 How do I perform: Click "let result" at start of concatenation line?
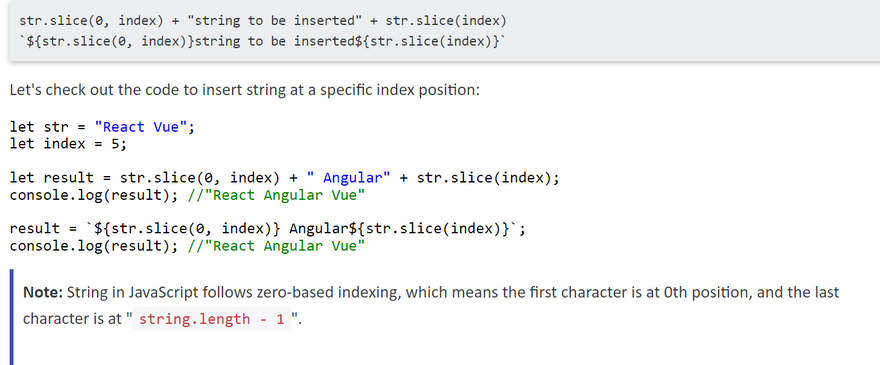click(x=52, y=178)
